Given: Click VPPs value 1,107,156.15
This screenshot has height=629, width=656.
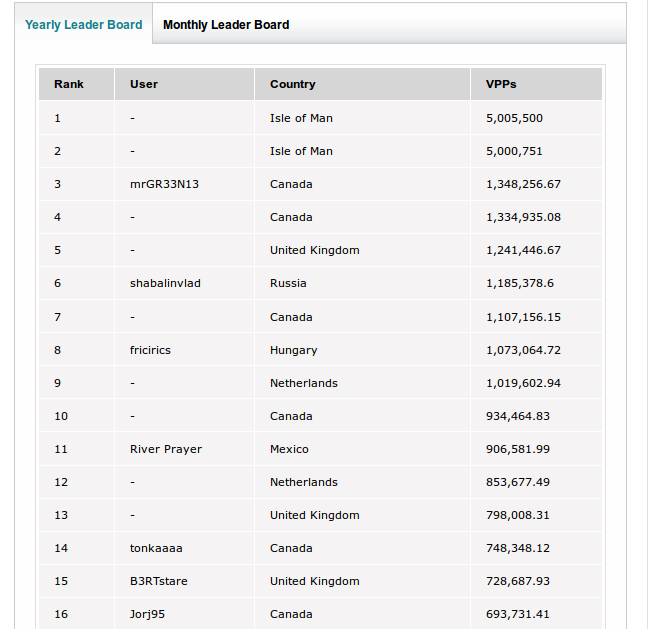Looking at the screenshot, I should 523,317.
